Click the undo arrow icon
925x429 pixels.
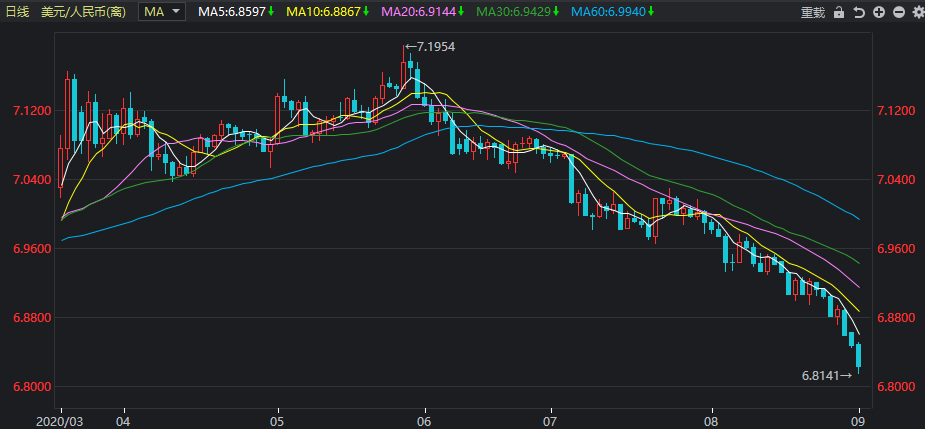point(859,12)
